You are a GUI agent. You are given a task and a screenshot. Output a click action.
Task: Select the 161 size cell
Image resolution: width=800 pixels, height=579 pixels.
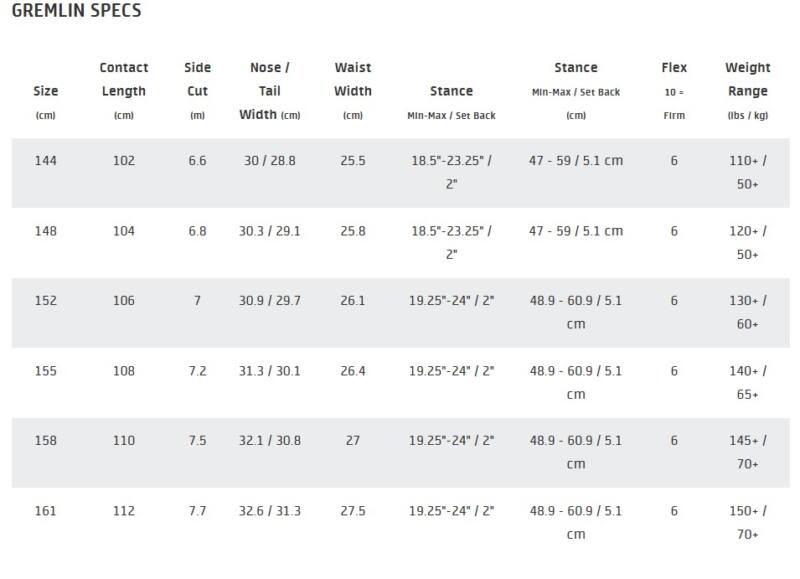click(46, 511)
